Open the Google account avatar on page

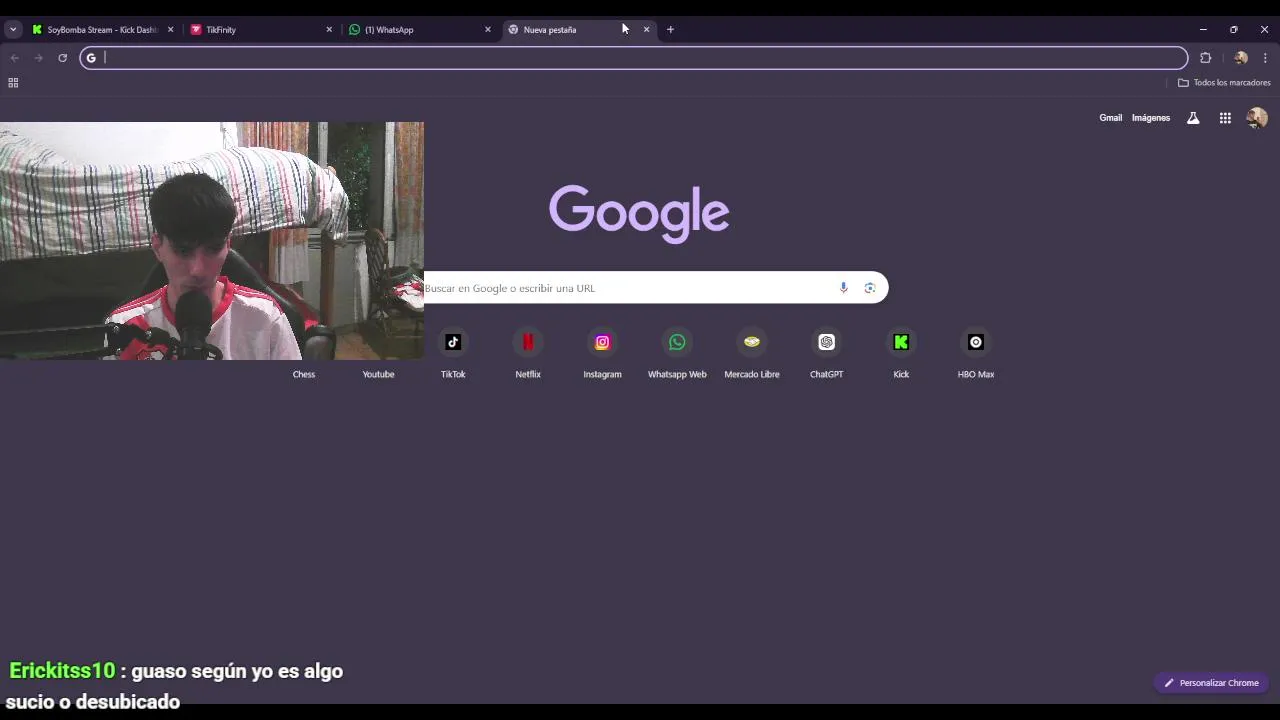1257,118
